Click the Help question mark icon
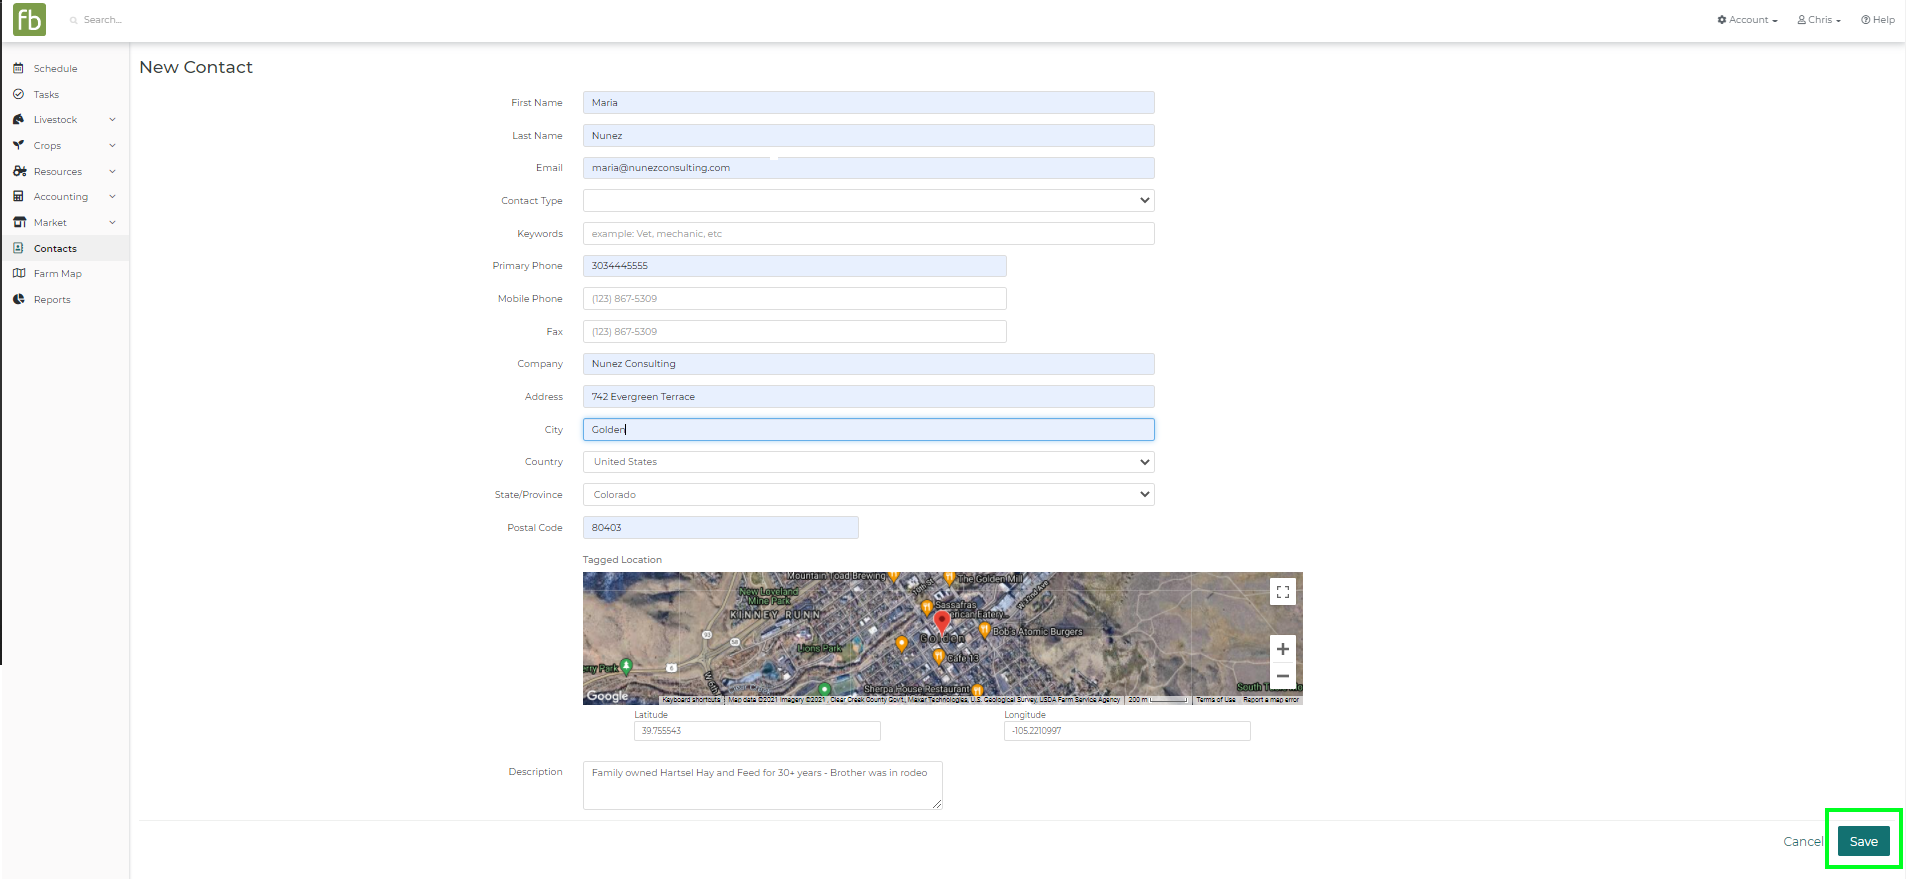The image size is (1906, 879). (x=1866, y=20)
